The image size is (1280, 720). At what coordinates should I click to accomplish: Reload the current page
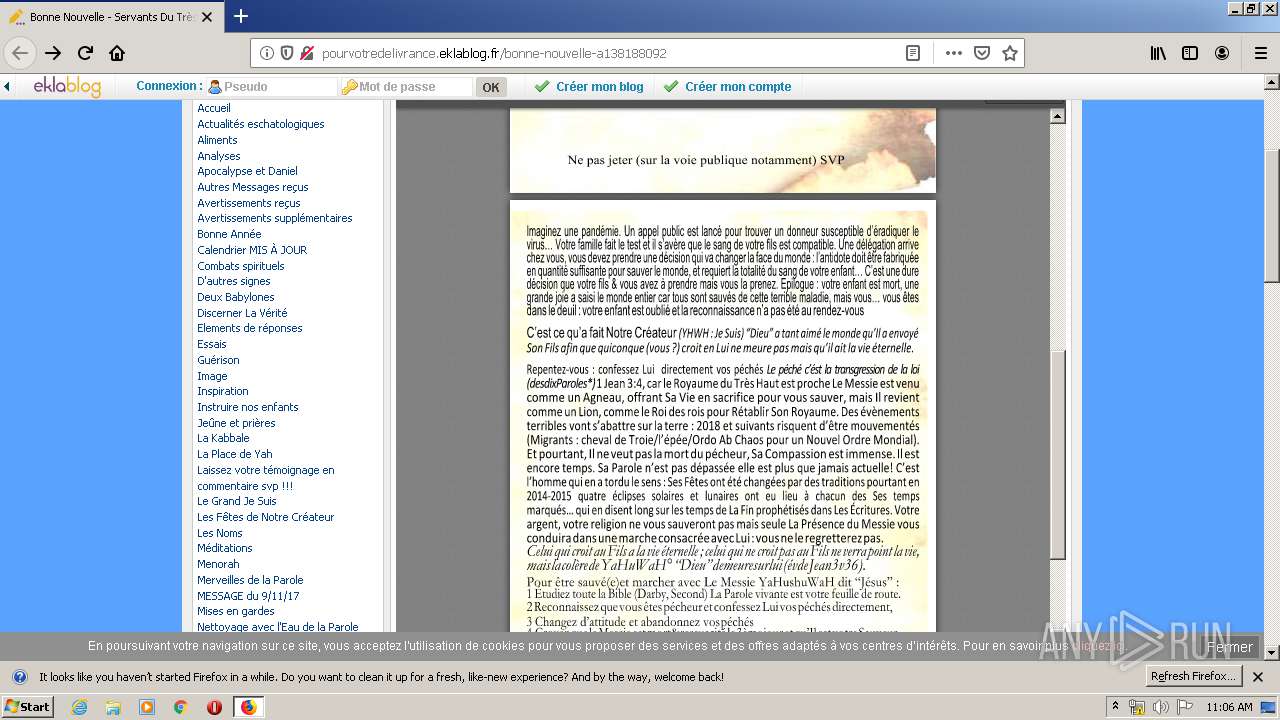coord(85,53)
